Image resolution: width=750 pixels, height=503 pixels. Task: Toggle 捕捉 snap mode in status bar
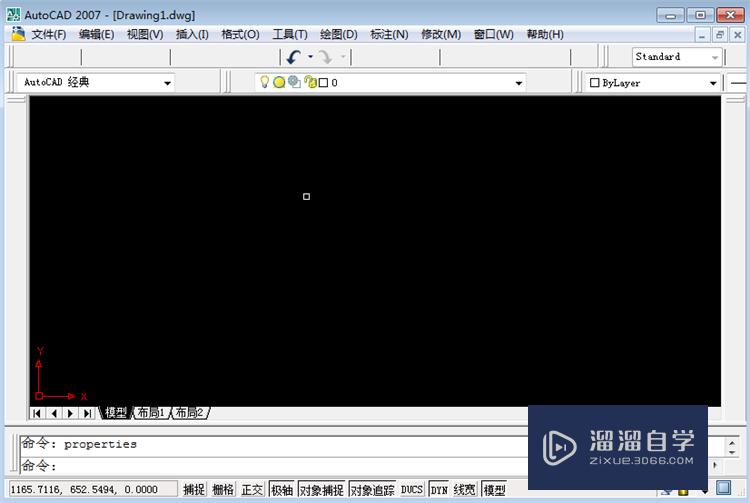point(194,490)
